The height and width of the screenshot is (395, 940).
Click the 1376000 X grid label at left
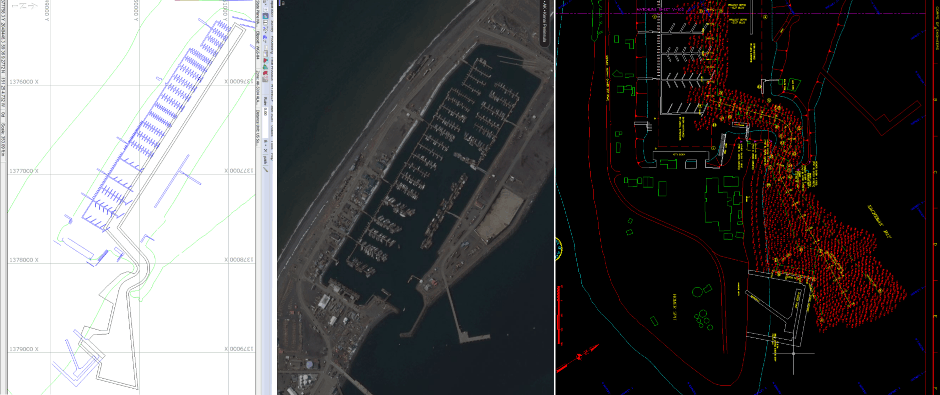tap(24, 82)
